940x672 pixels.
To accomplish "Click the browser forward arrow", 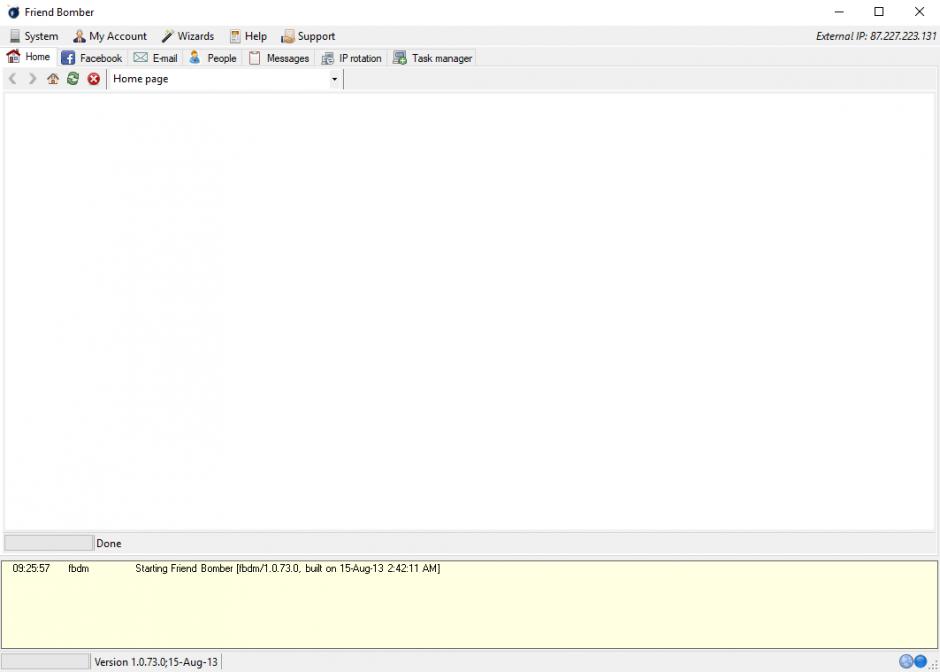I will (x=32, y=79).
